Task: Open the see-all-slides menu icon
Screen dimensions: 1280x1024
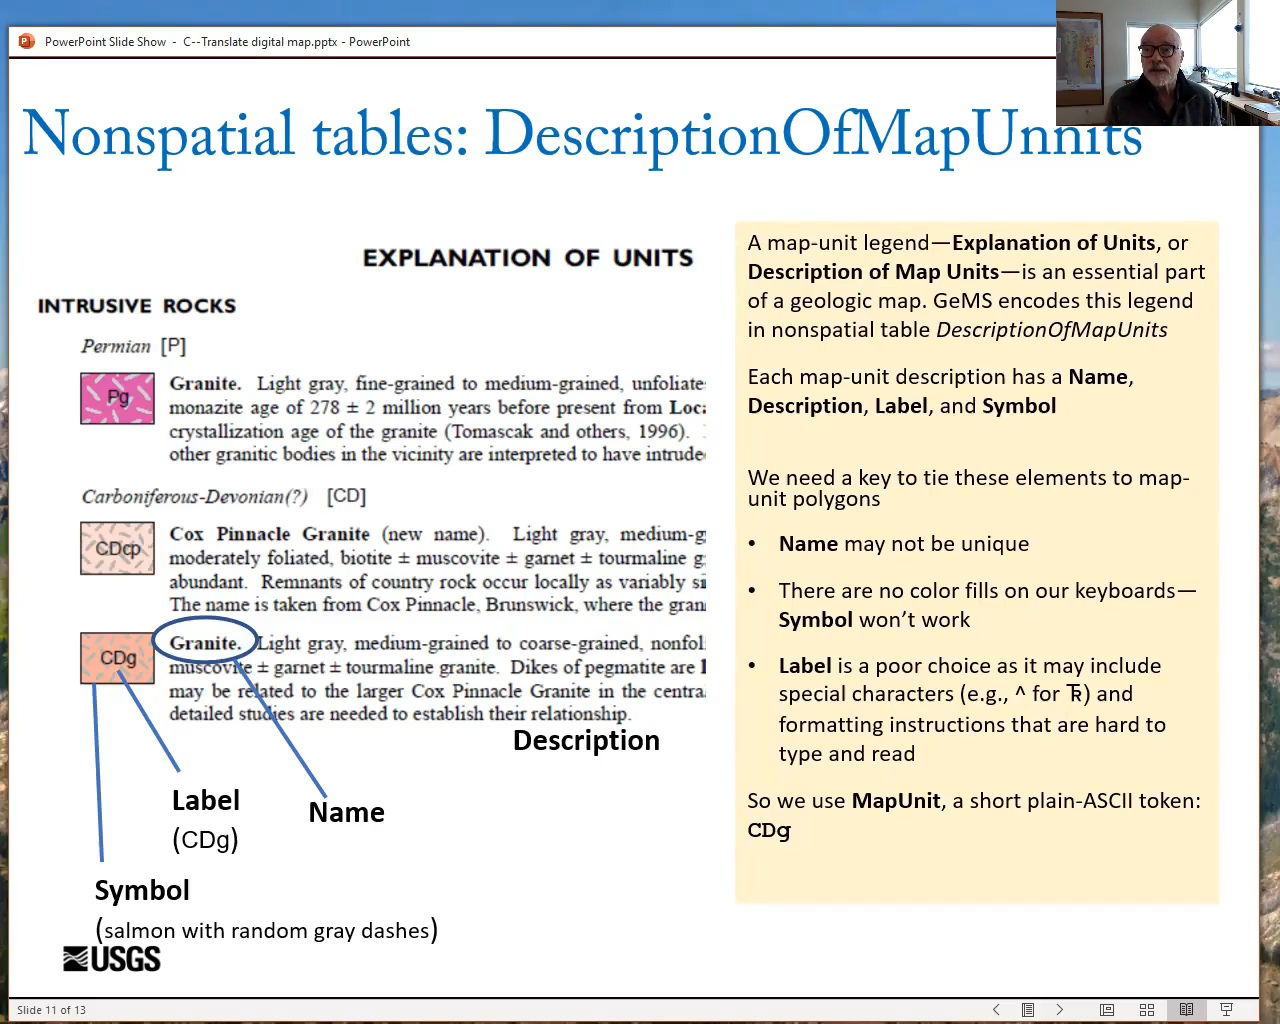Action: click(1027, 1010)
